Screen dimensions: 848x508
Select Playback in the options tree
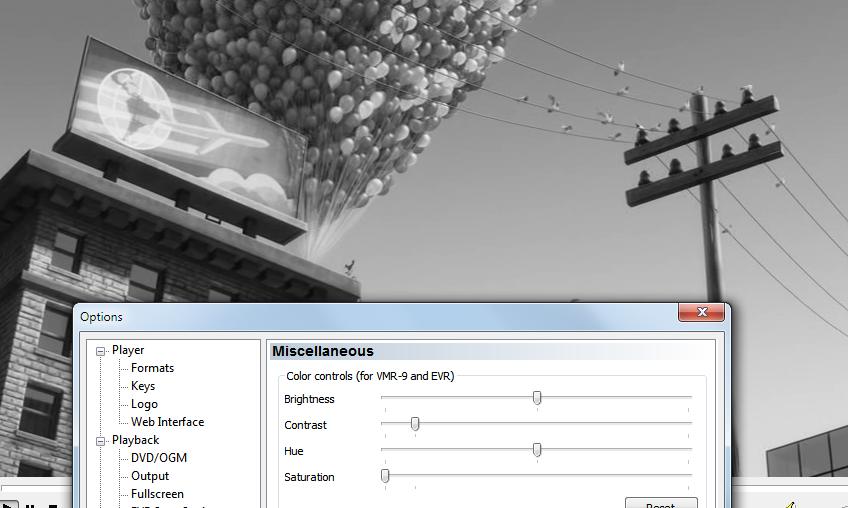click(x=135, y=440)
